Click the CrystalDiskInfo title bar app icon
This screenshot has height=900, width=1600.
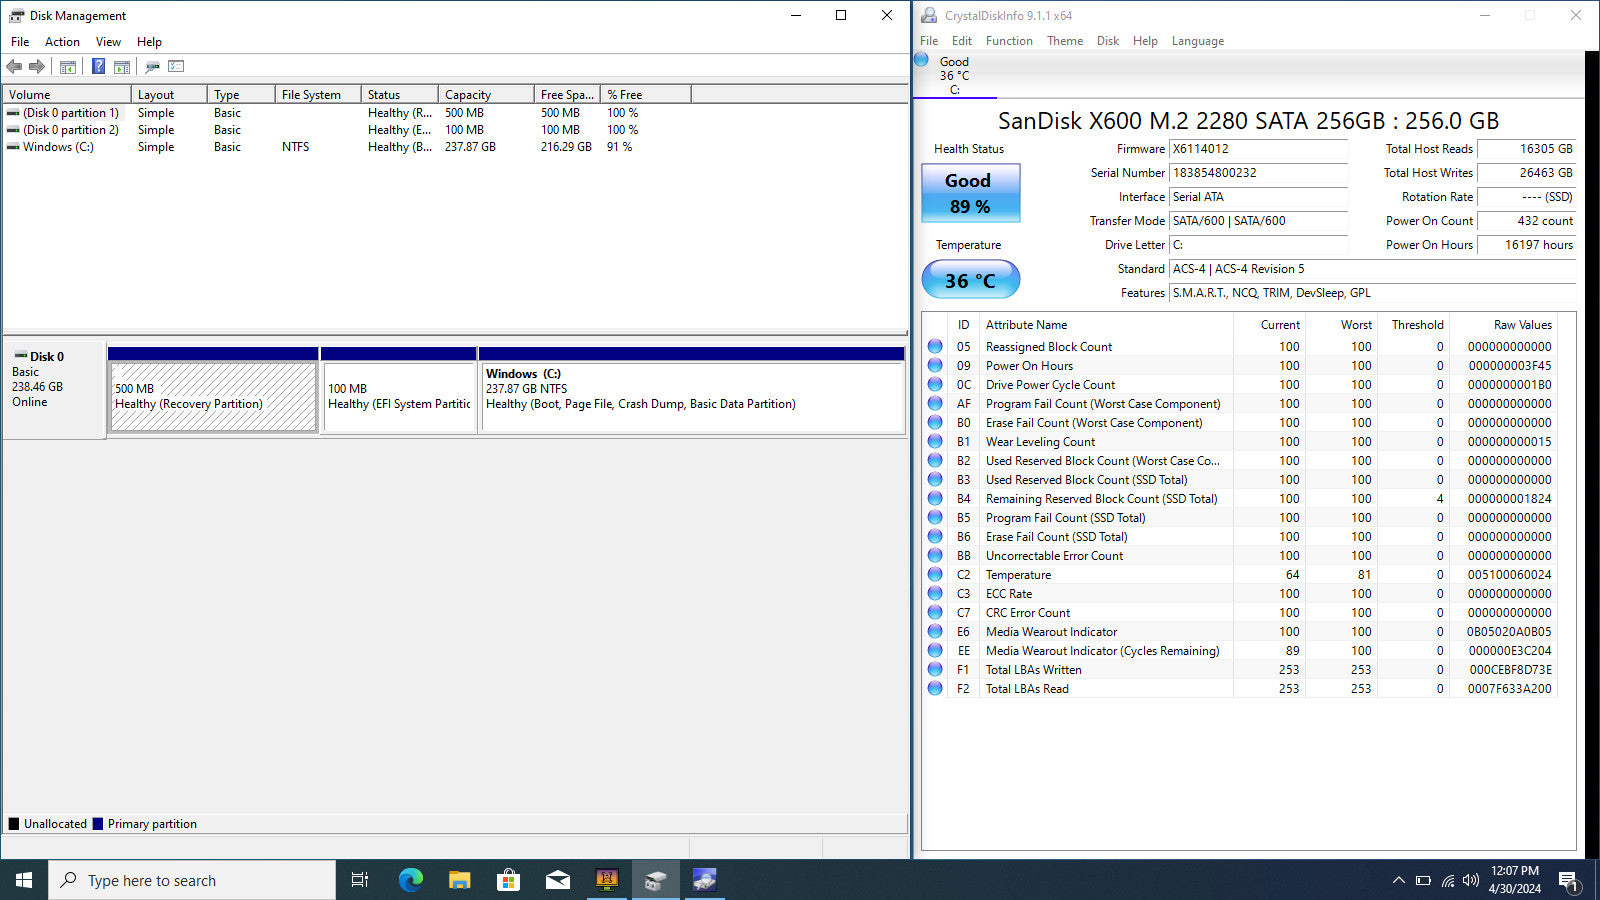tap(929, 15)
